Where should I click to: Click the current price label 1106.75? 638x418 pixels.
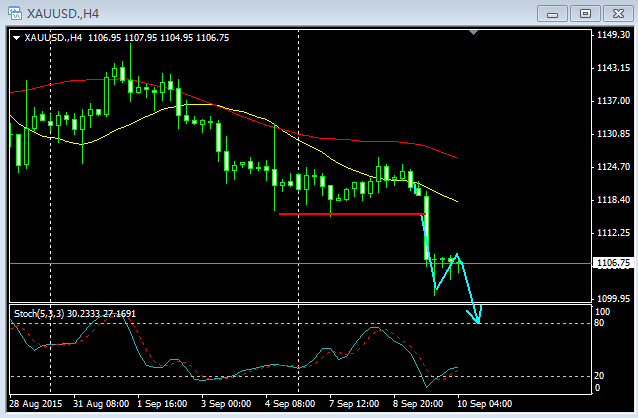(613, 263)
